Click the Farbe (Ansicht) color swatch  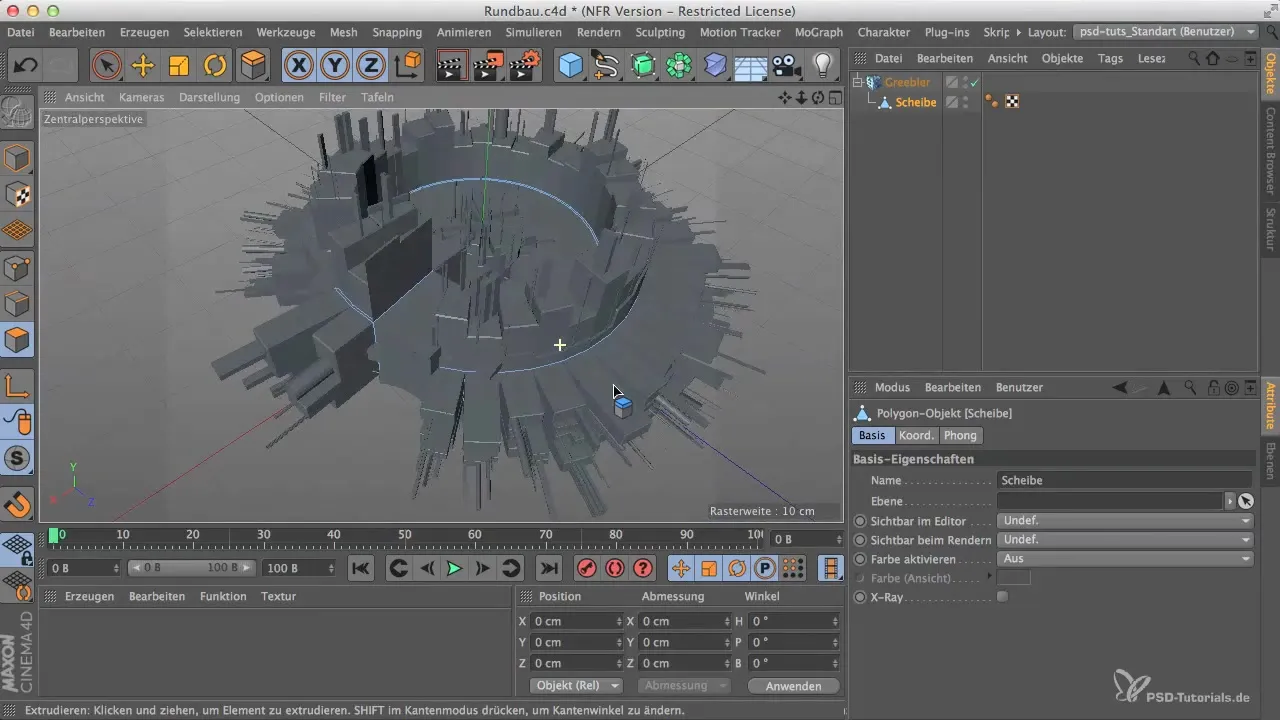(x=1014, y=578)
